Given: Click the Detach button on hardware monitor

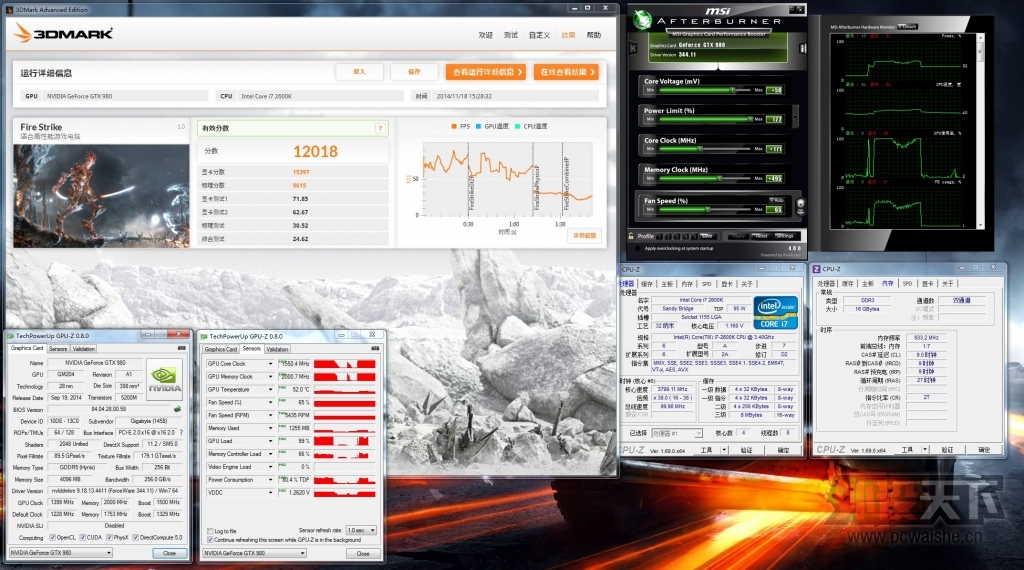Looking at the screenshot, I should (908, 27).
